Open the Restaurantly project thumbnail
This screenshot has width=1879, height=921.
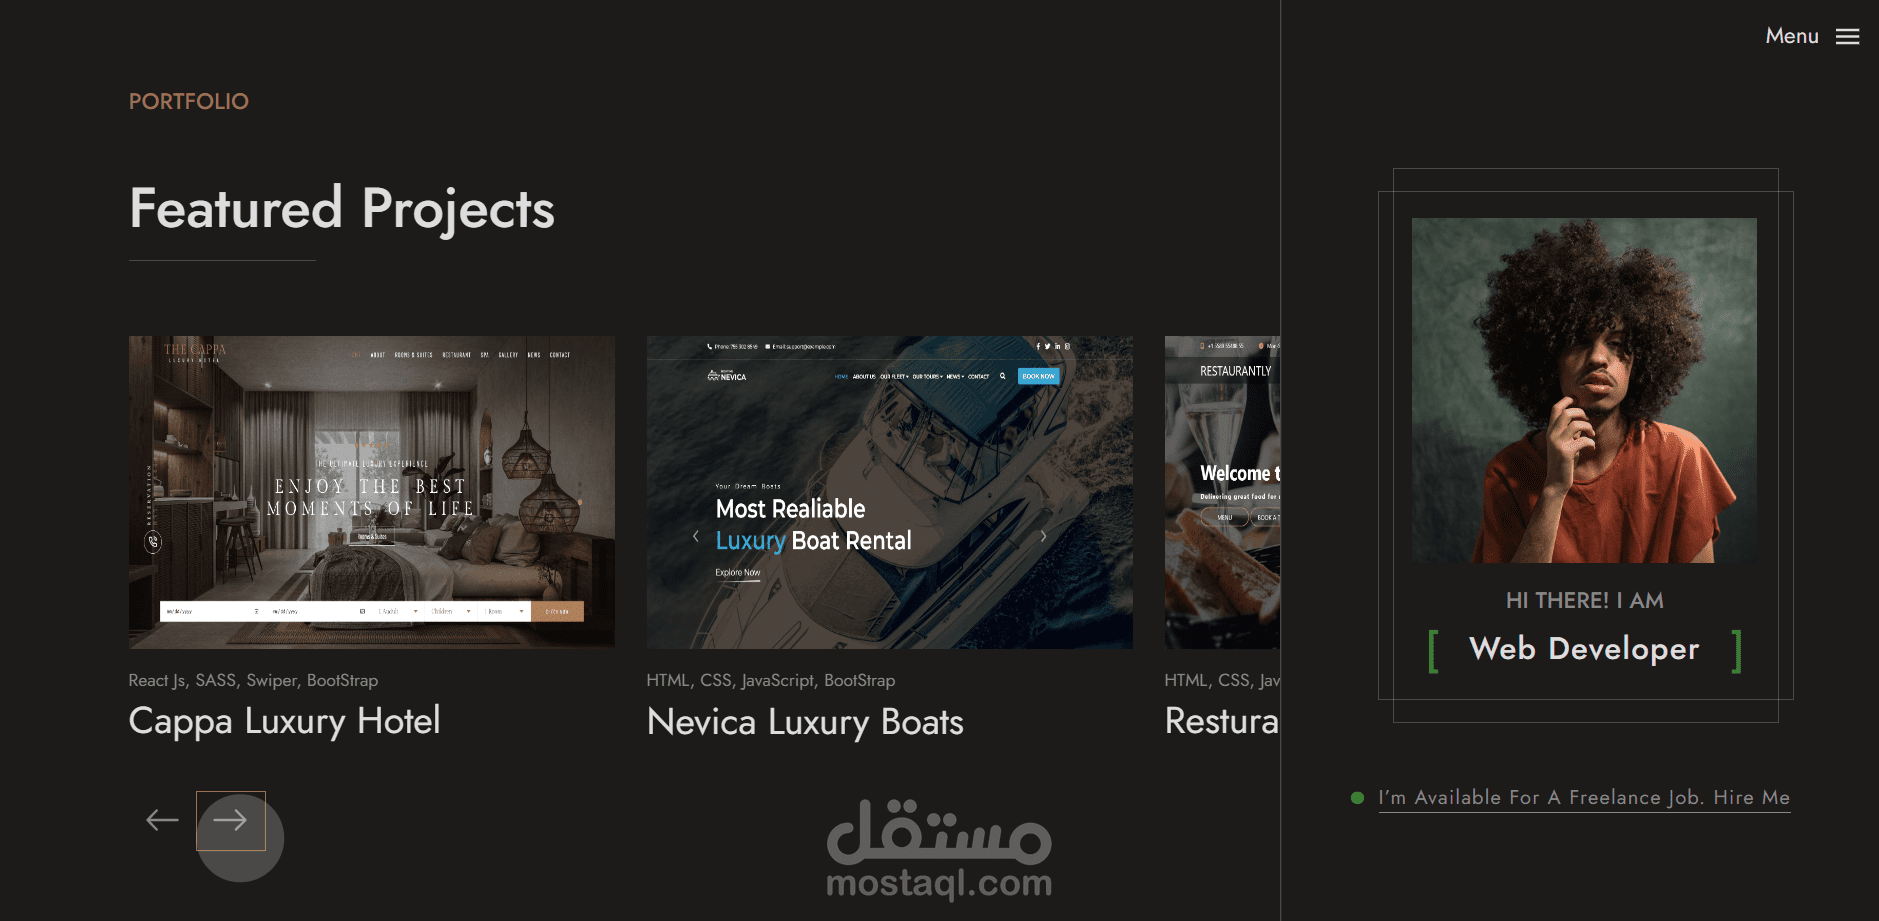(x=1222, y=492)
